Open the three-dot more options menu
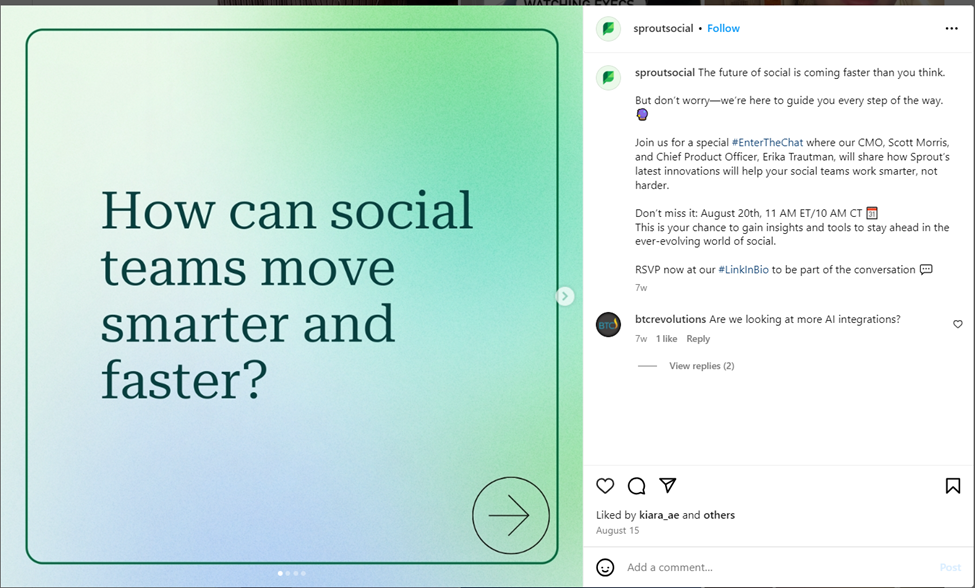Image resolution: width=975 pixels, height=588 pixels. (x=951, y=29)
